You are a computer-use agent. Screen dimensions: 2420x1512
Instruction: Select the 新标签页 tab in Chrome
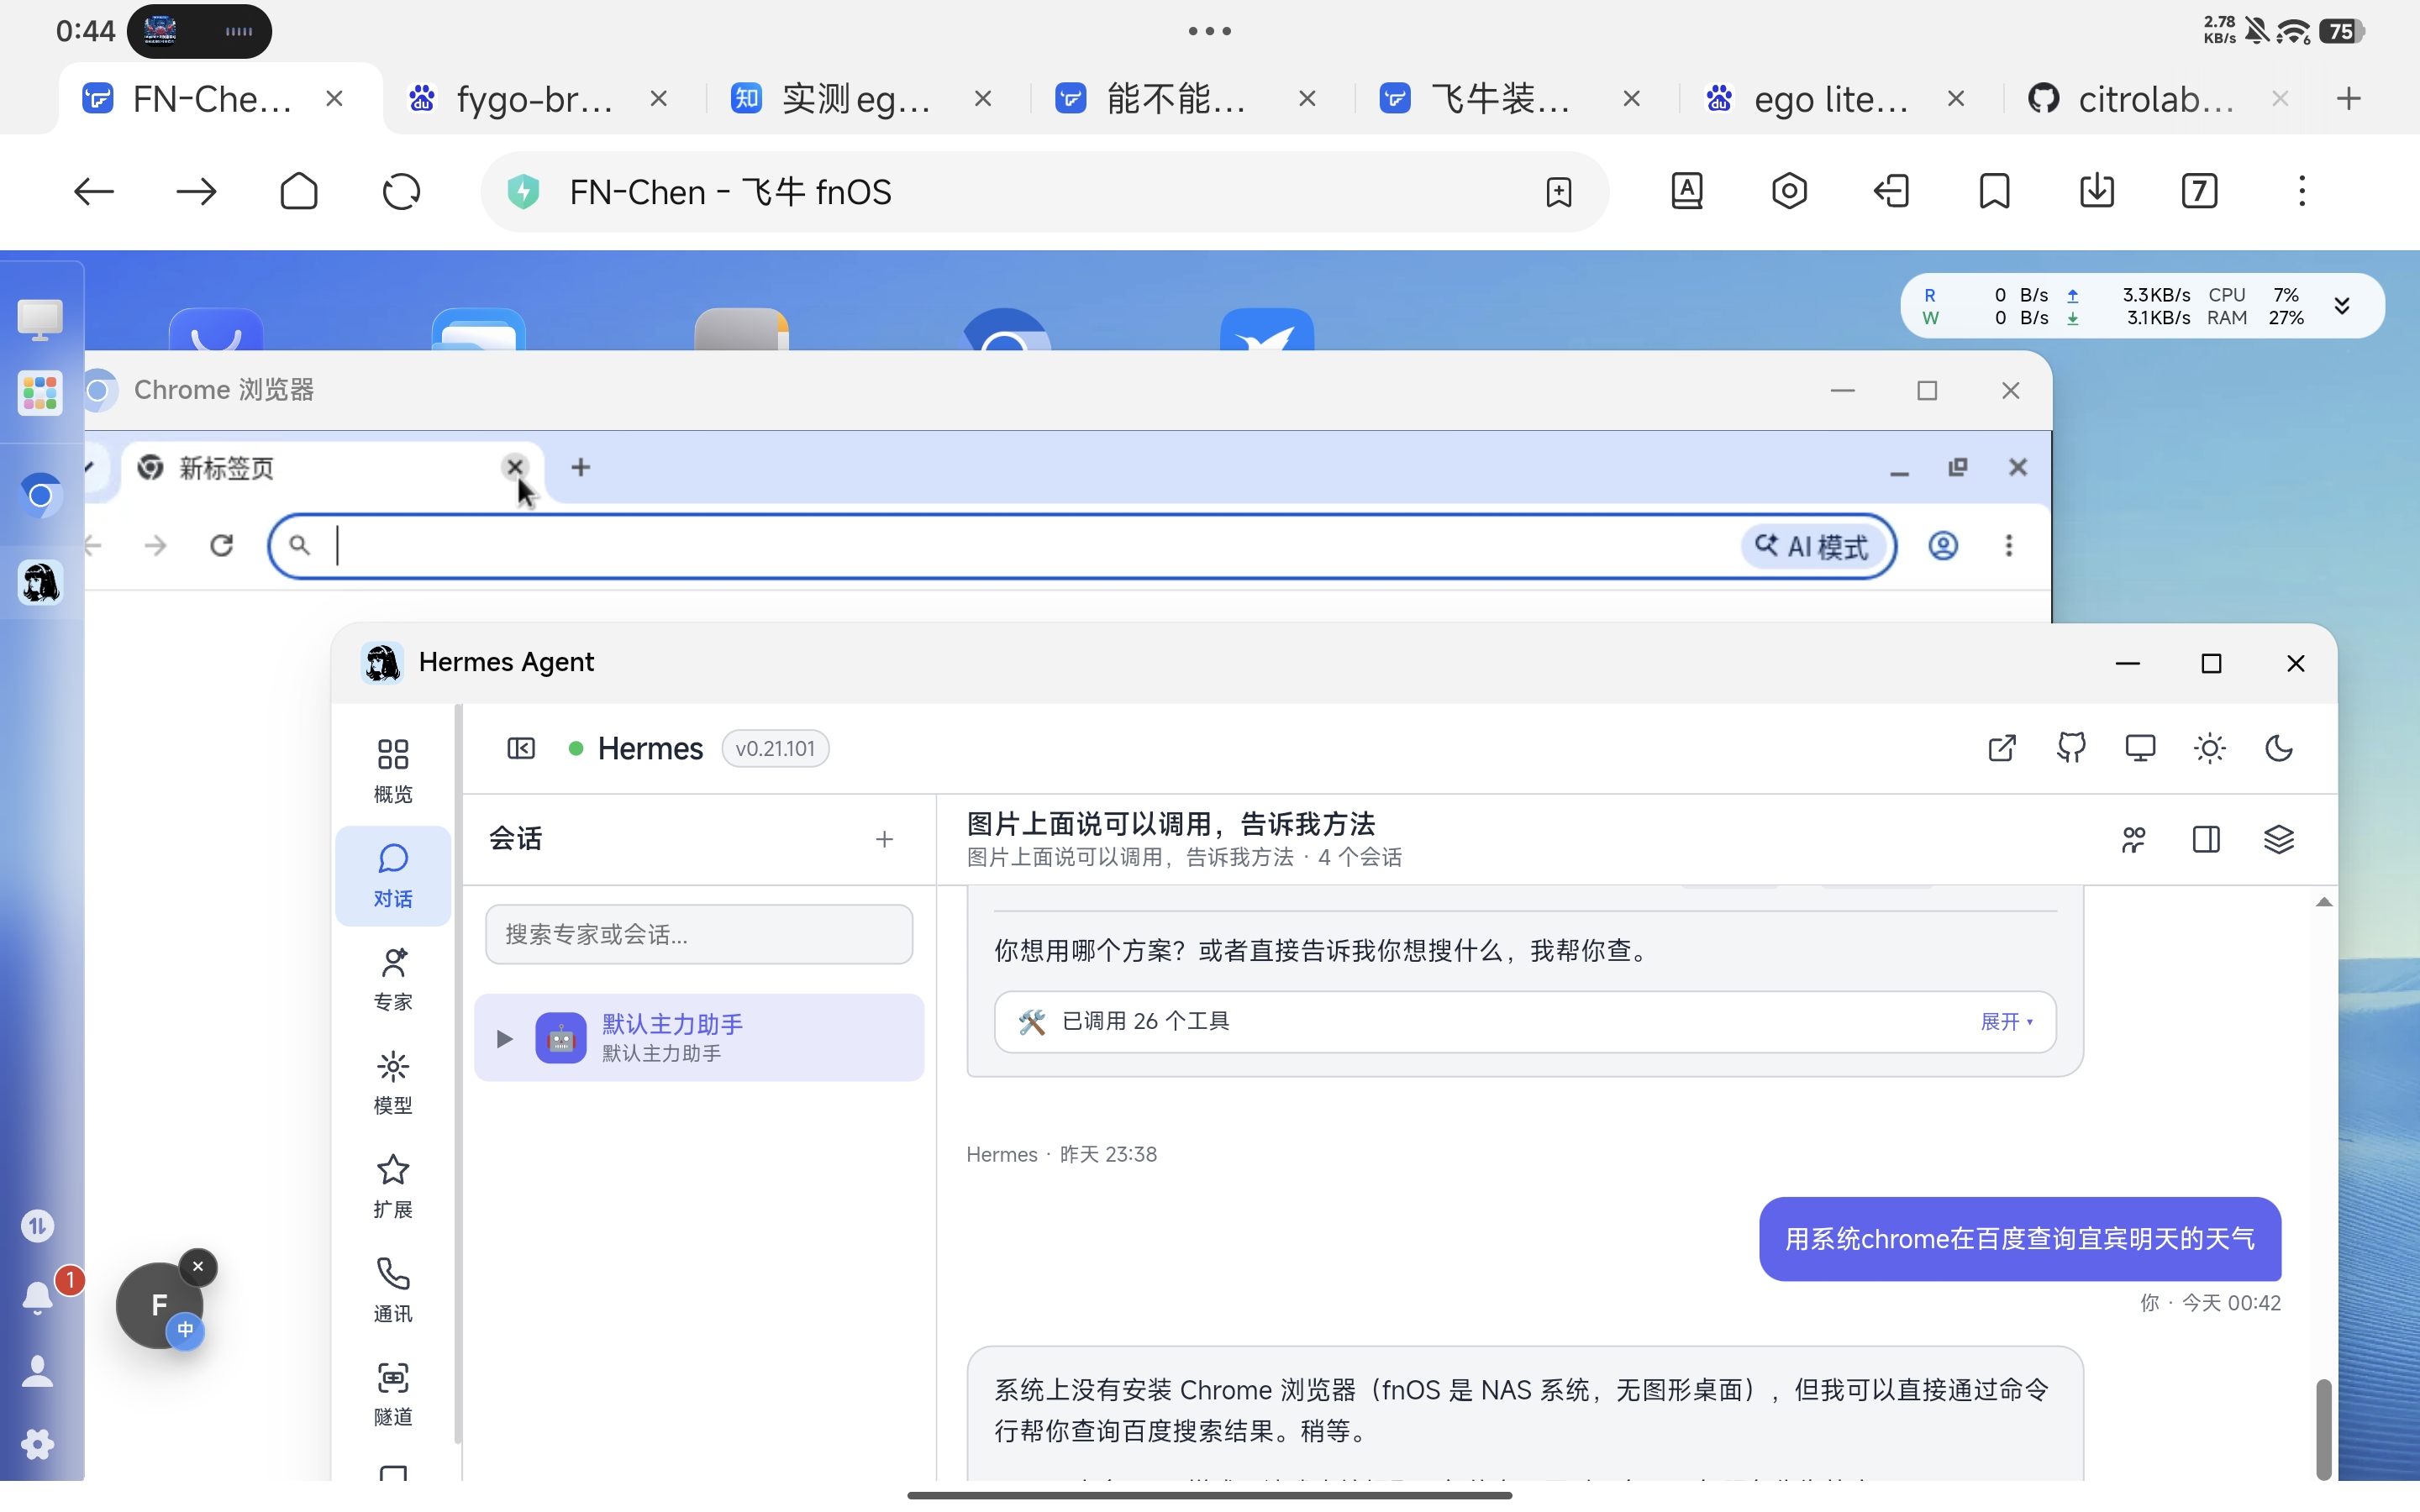pyautogui.click(x=332, y=468)
